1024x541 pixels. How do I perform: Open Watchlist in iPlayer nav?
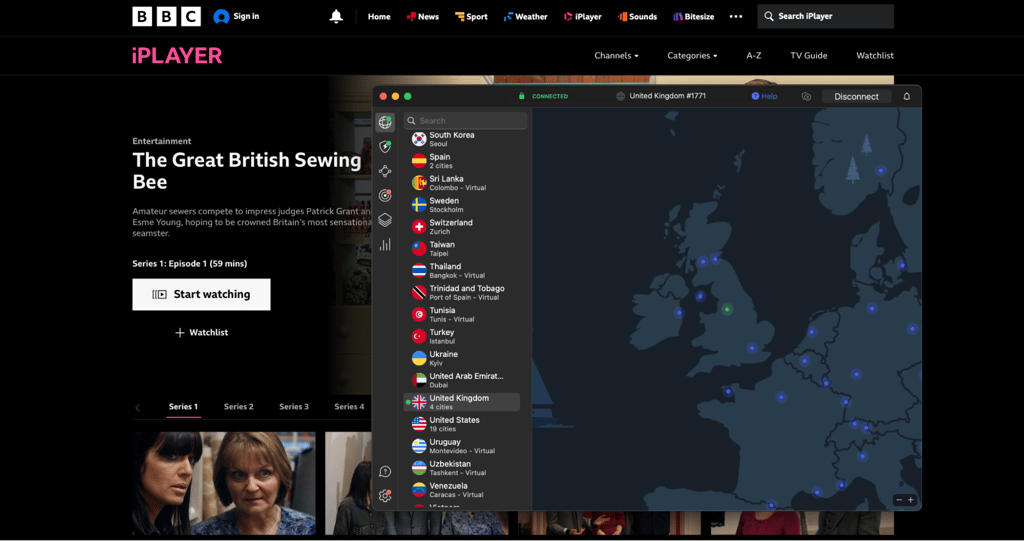[x=874, y=56]
